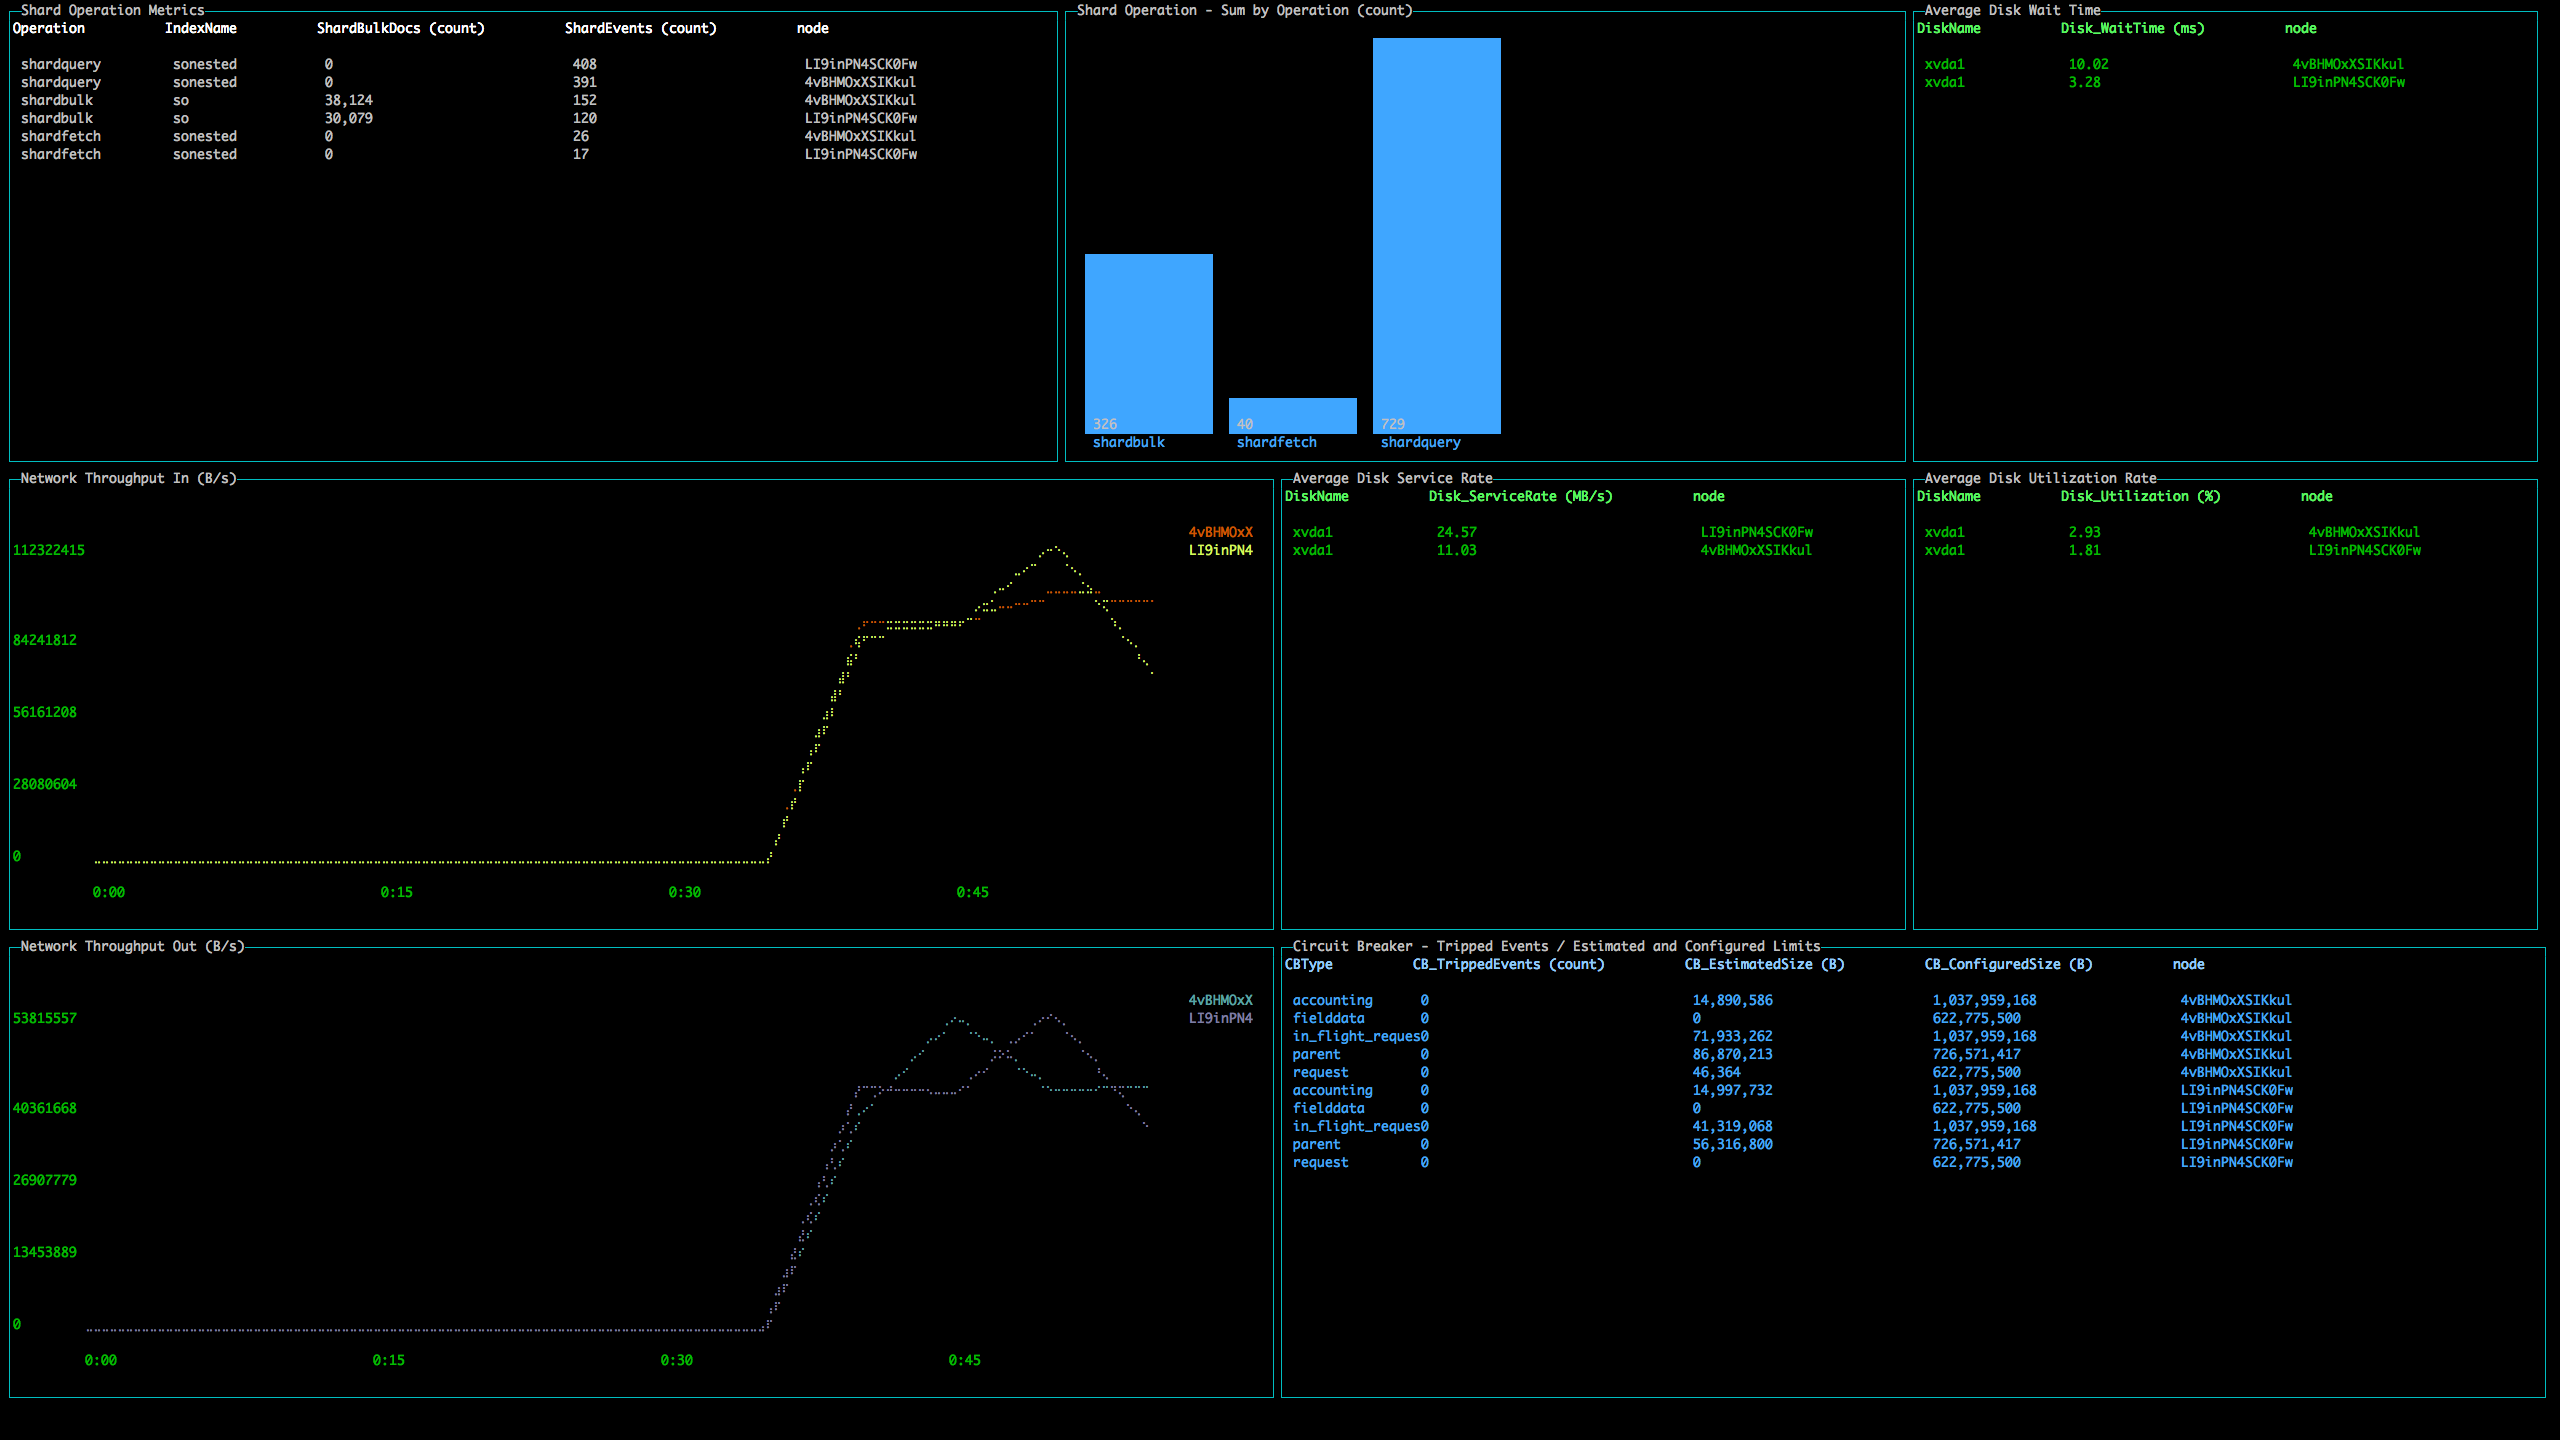Click the Disk_ServiceRate (MB/s) column header
Image resolution: width=2560 pixels, height=1440 pixels.
(1520, 496)
